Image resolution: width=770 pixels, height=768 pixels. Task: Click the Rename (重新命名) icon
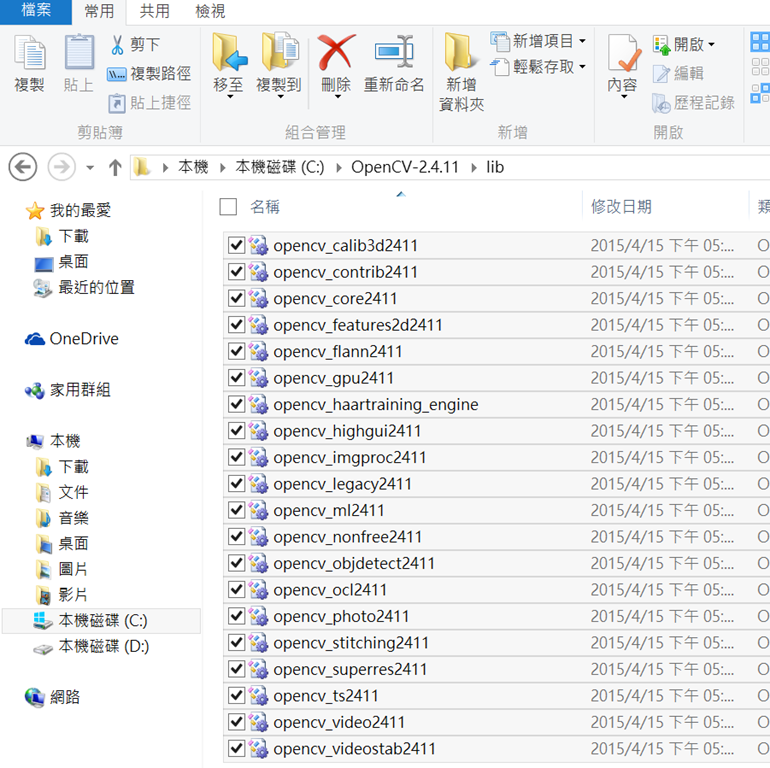coord(394,53)
